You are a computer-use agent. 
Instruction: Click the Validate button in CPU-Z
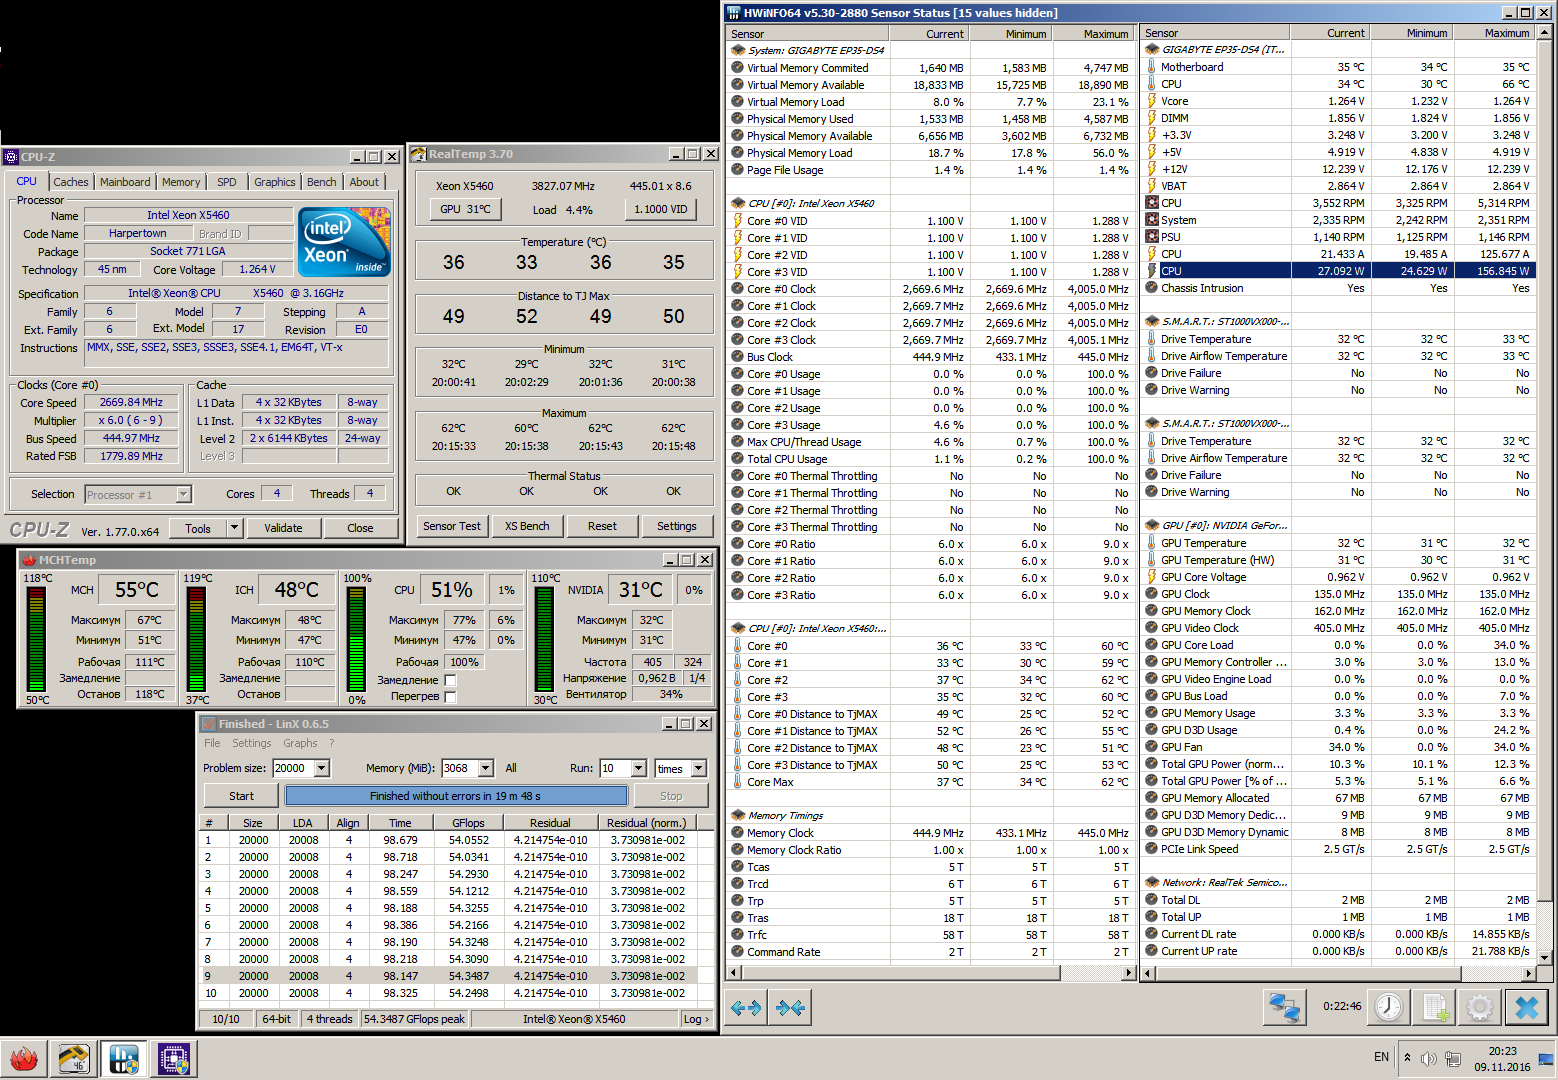click(x=283, y=528)
